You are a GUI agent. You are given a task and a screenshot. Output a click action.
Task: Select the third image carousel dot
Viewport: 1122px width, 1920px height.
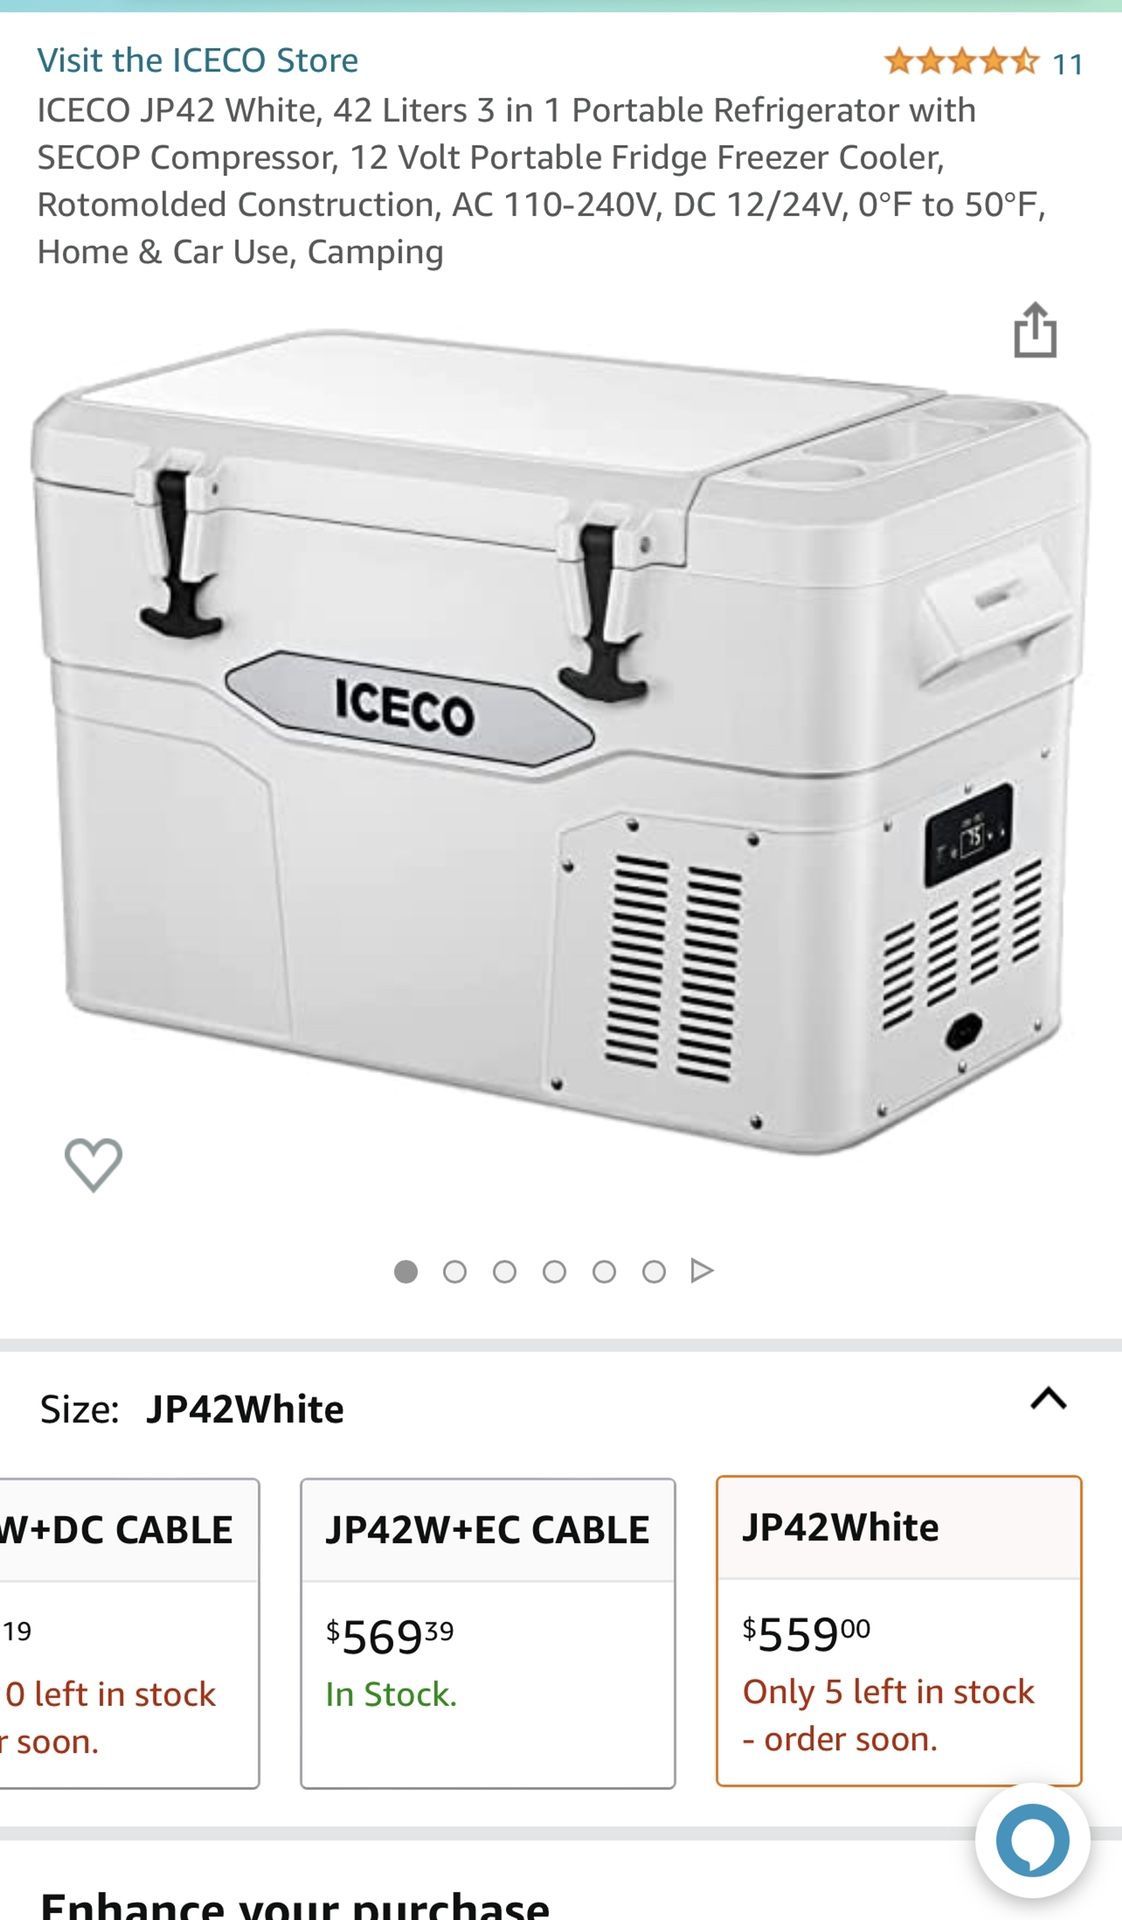(x=505, y=1271)
